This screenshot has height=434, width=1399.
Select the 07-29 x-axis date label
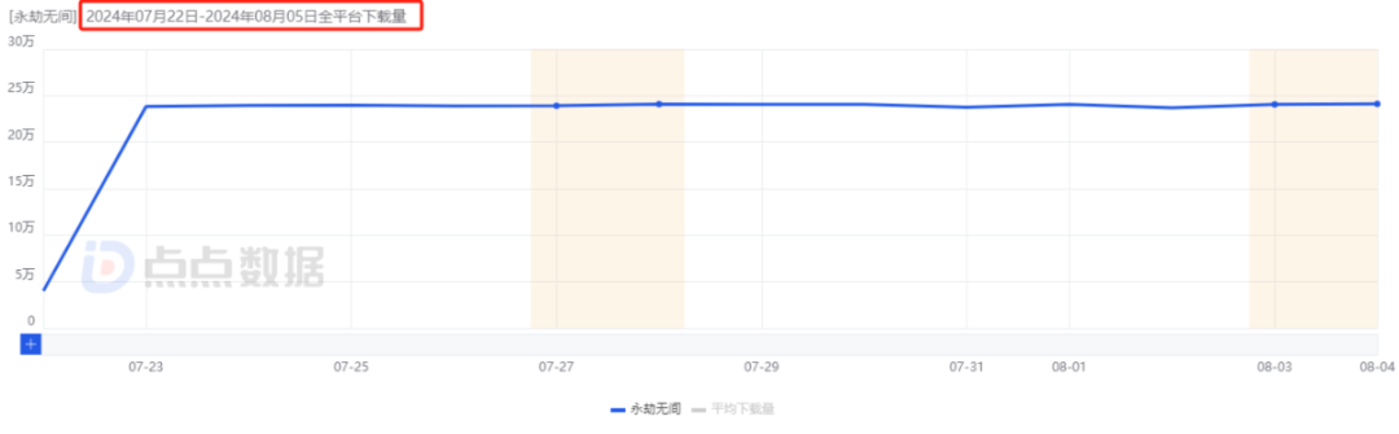[761, 367]
